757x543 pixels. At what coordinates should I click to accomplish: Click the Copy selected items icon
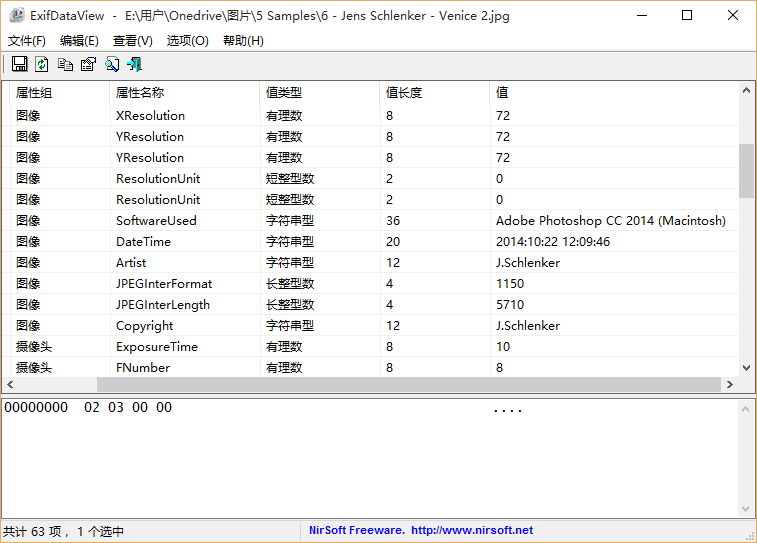point(65,64)
